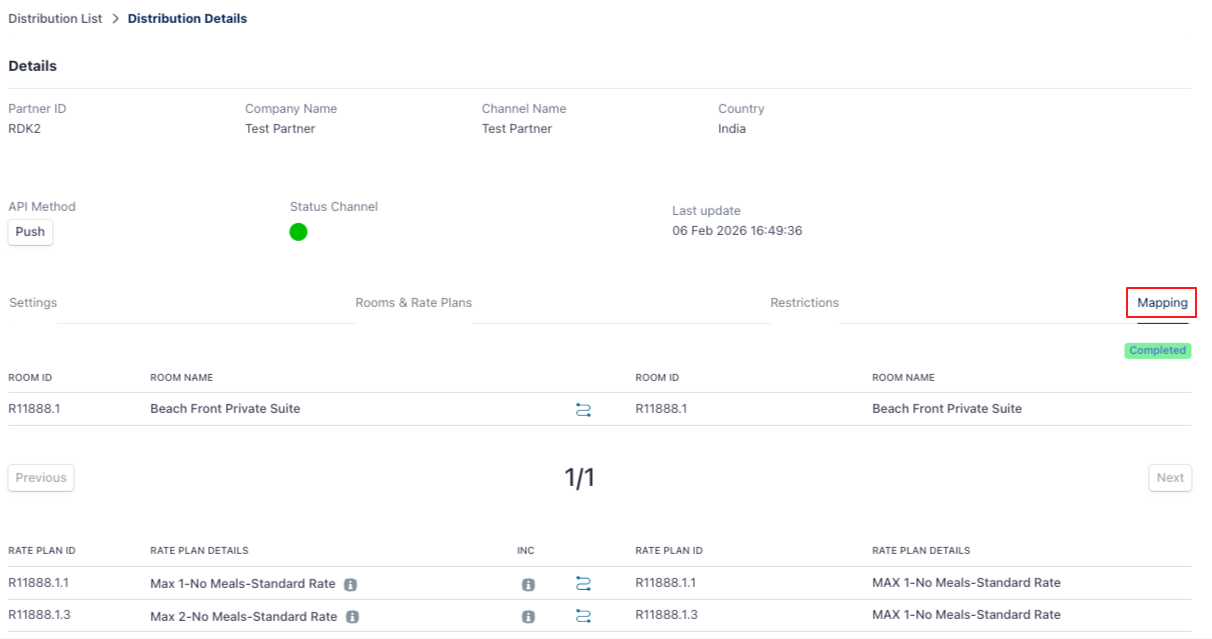
Task: Click INC info icon in R11888.1.3 row
Action: click(528, 617)
